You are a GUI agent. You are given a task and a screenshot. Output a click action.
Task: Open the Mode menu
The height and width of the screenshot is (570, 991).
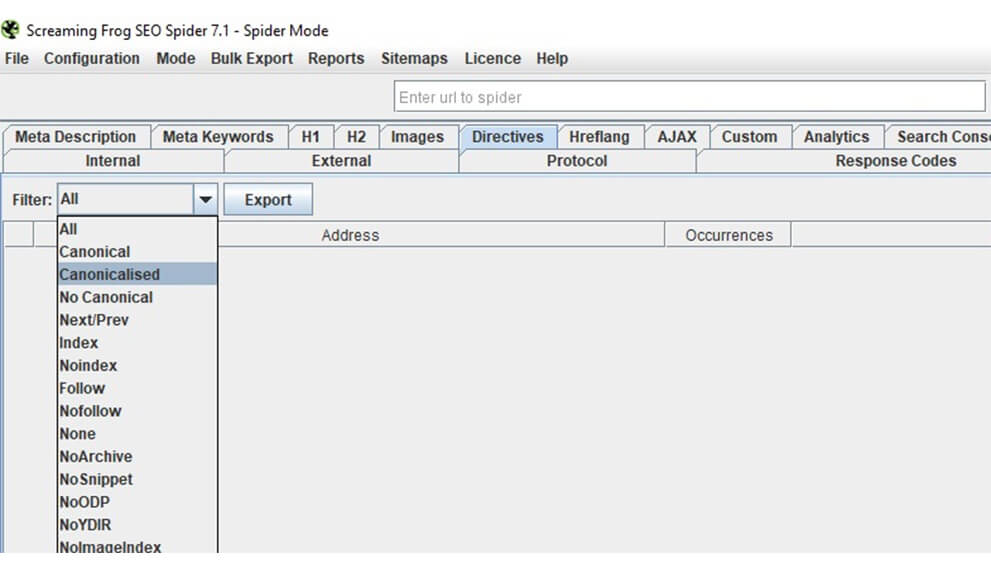pyautogui.click(x=176, y=58)
